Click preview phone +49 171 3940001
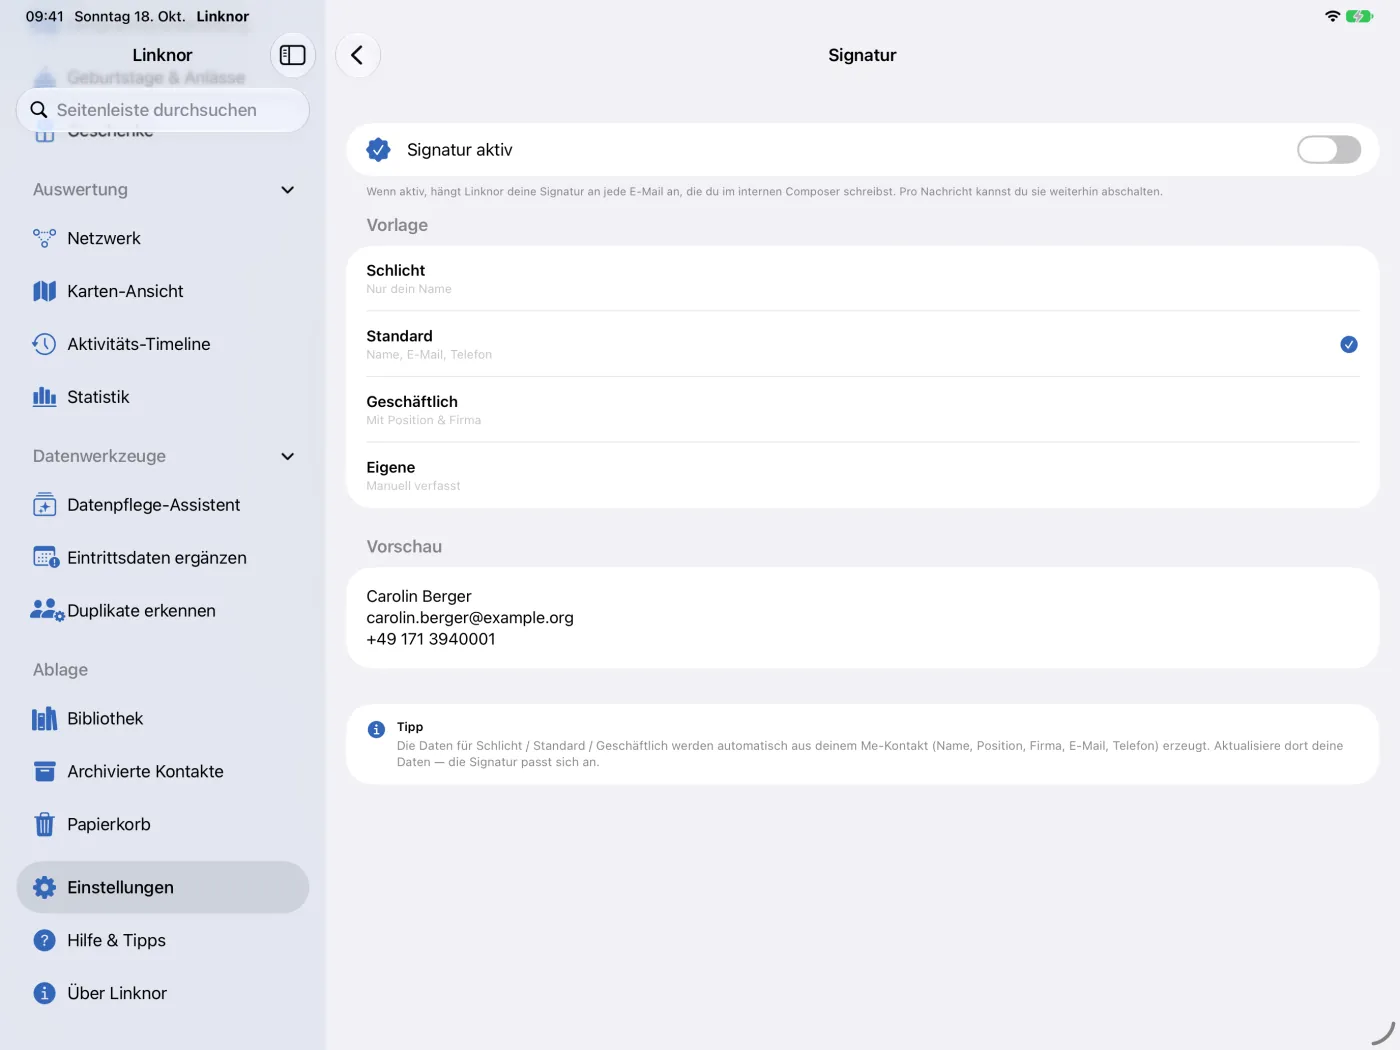This screenshot has height=1050, width=1400. (431, 640)
